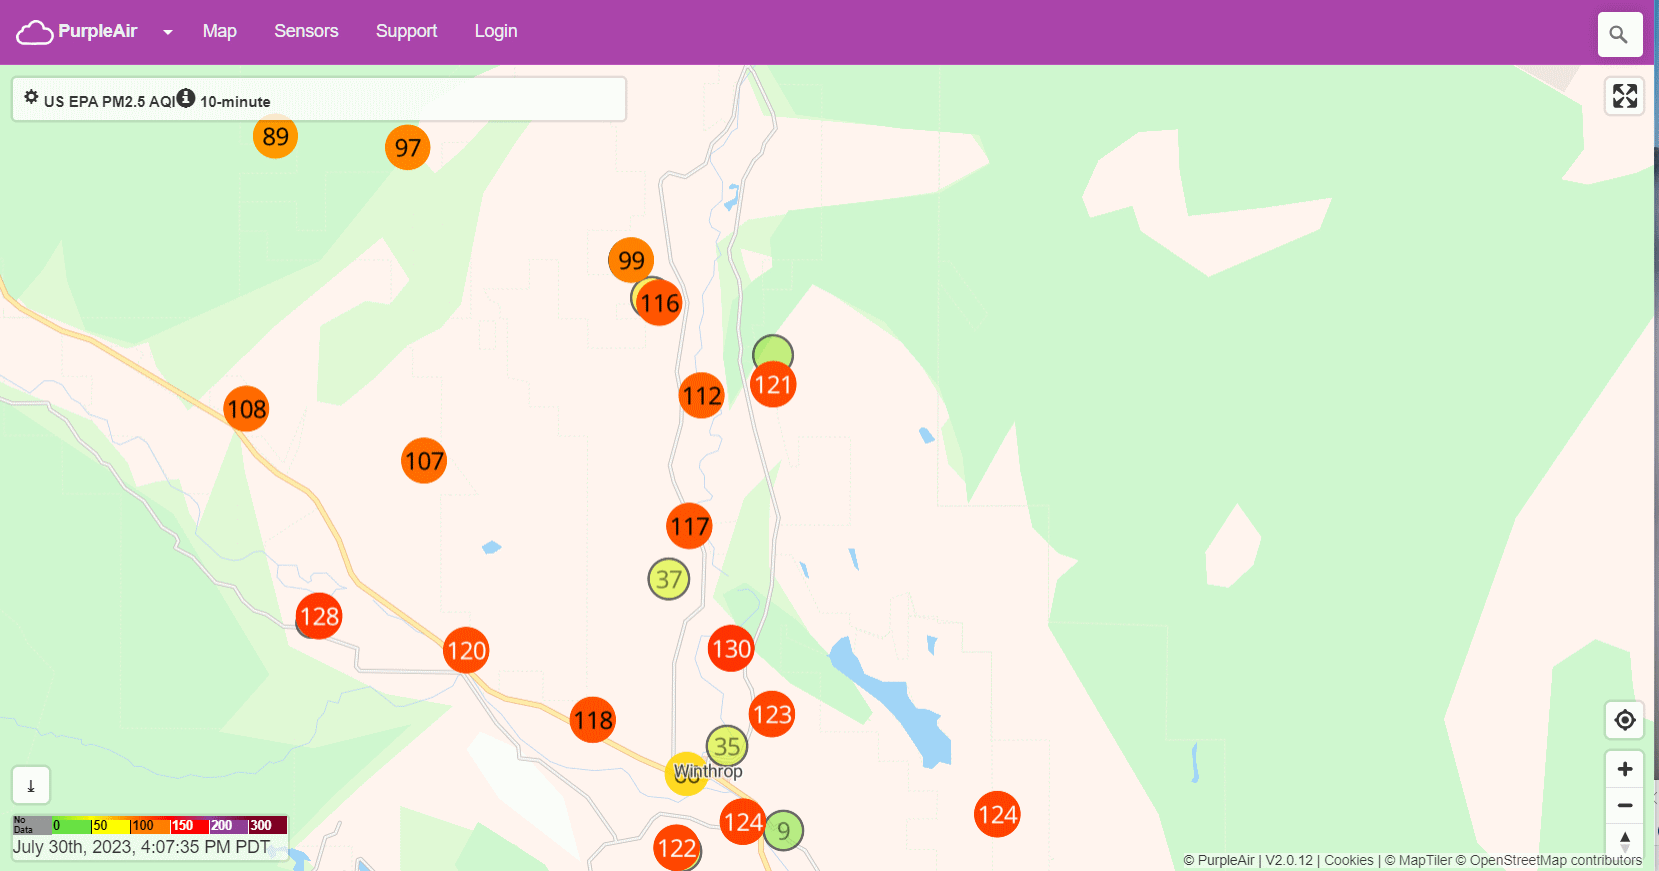This screenshot has height=871, width=1659.
Task: Open the Cookies link in footer
Action: pos(1348,860)
